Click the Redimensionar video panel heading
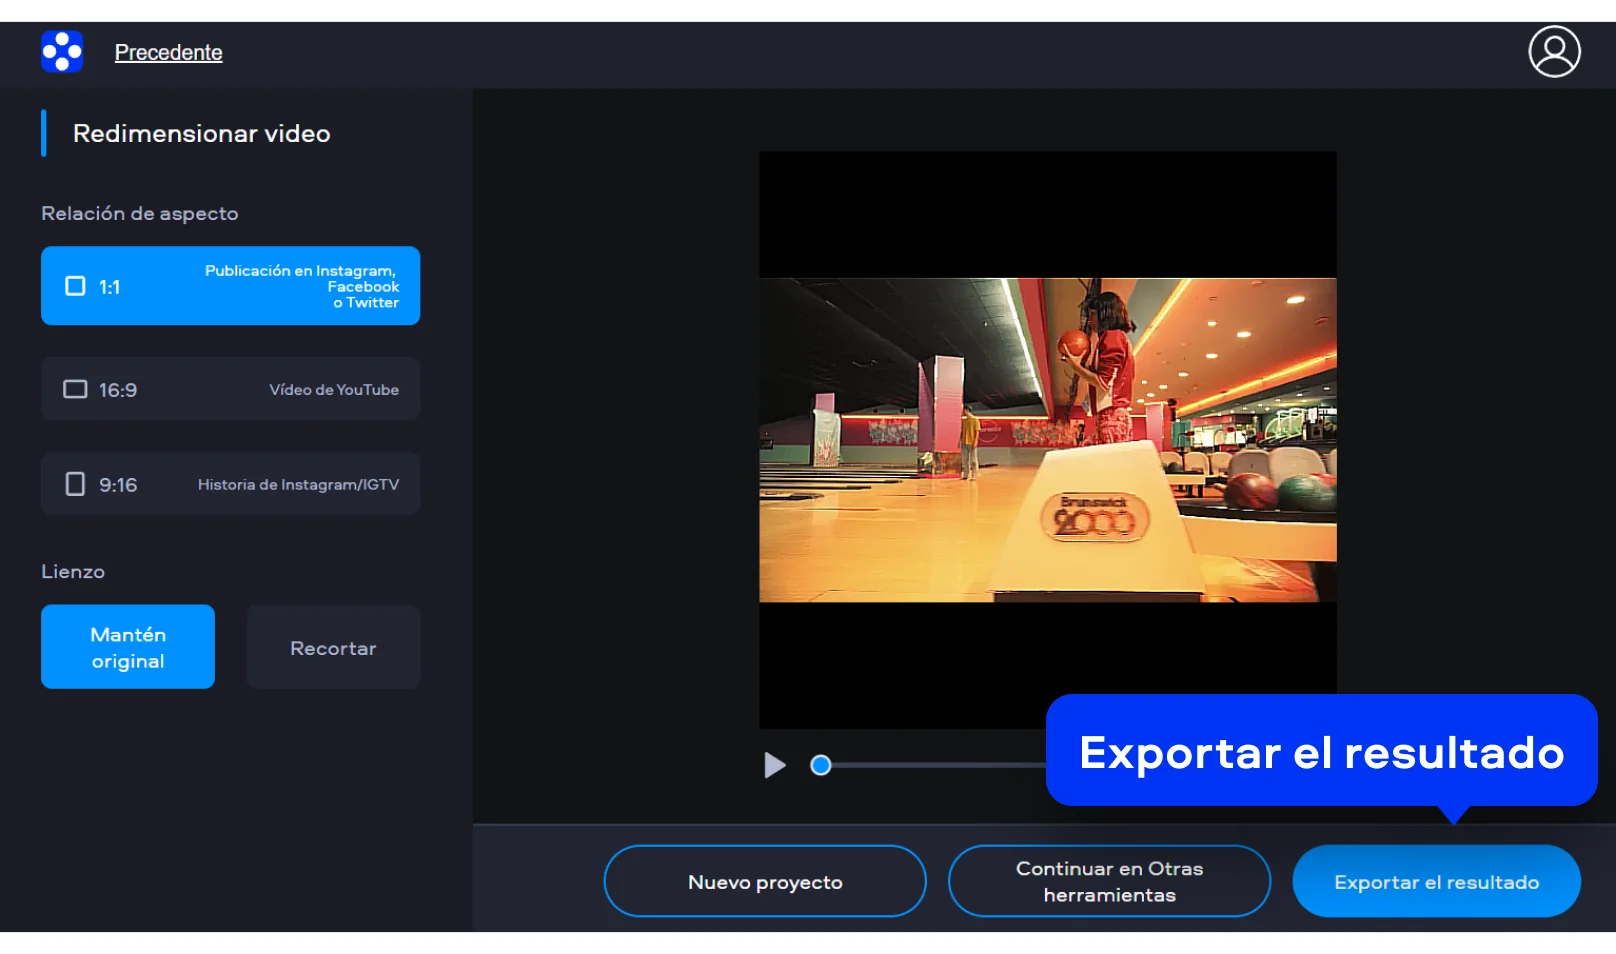This screenshot has height=954, width=1616. tap(201, 133)
